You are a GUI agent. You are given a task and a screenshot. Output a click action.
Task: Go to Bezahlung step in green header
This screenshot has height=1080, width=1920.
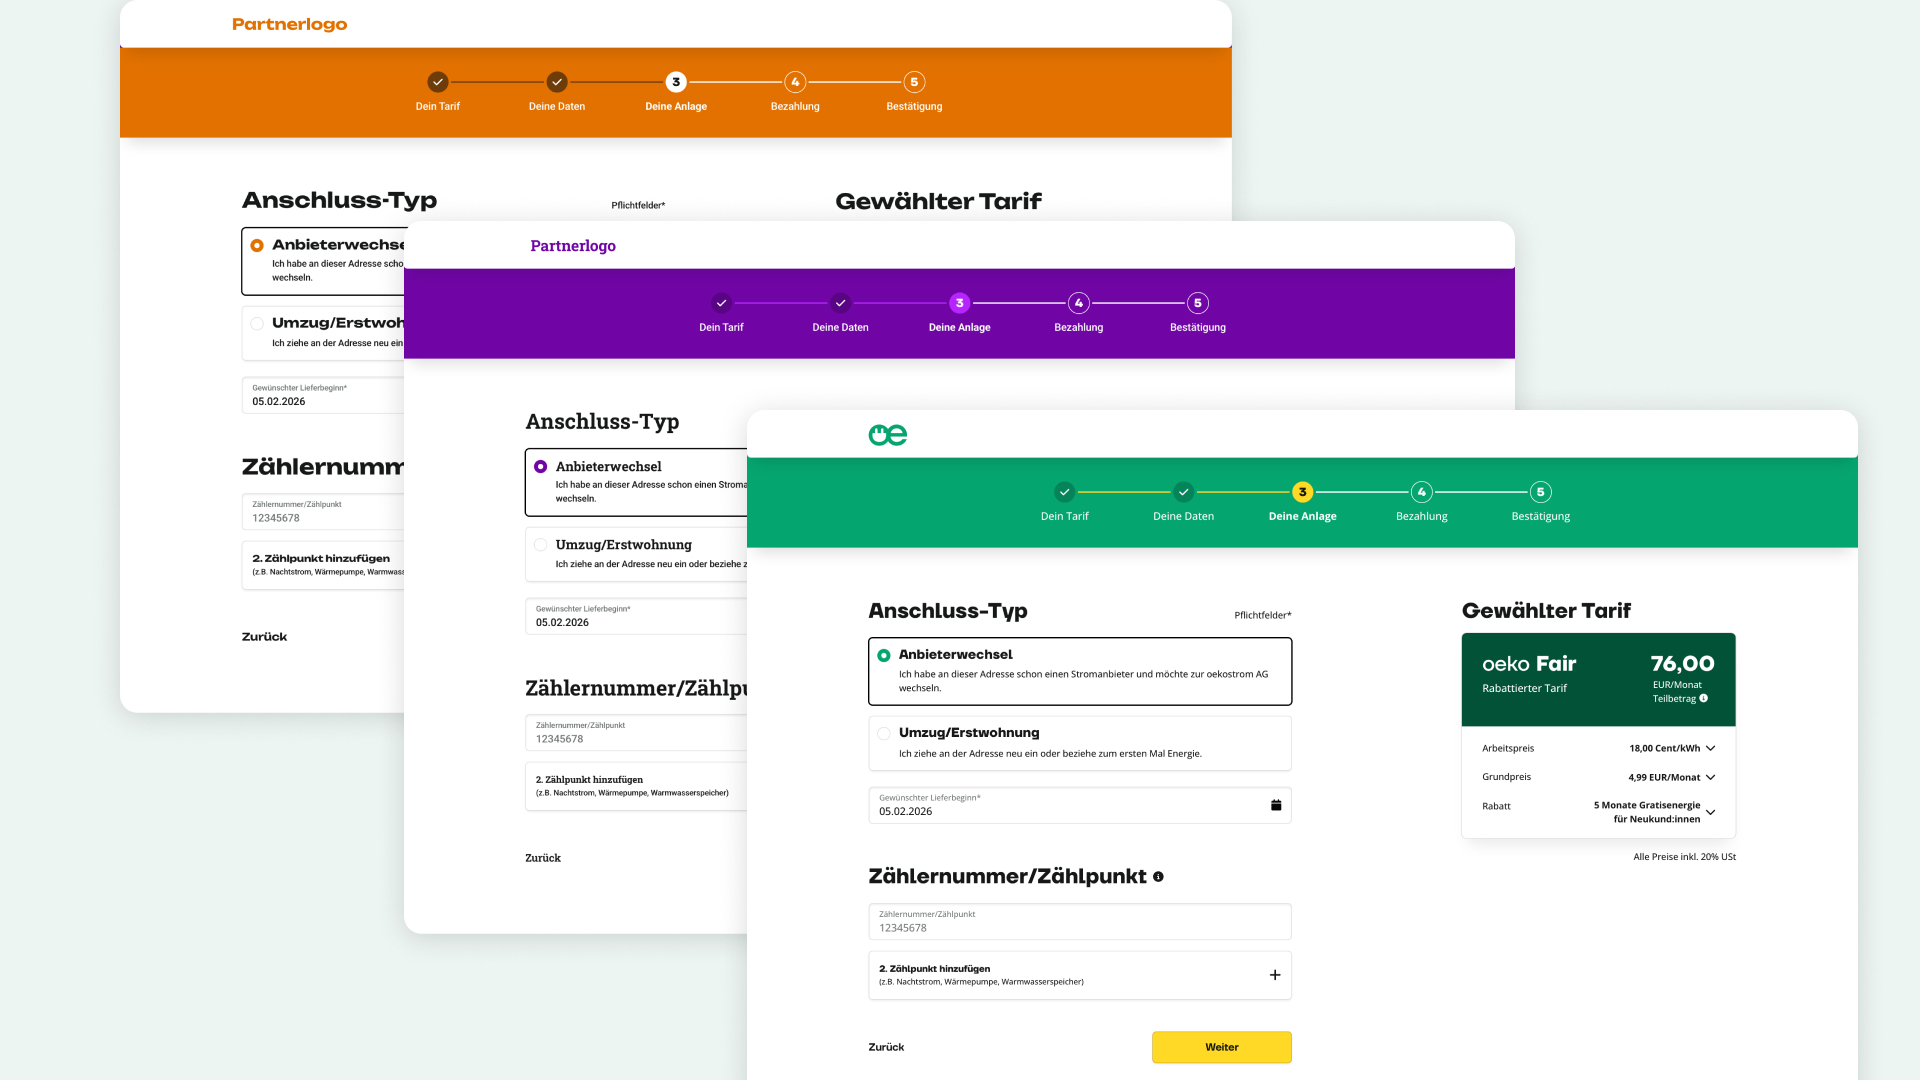coord(1421,492)
